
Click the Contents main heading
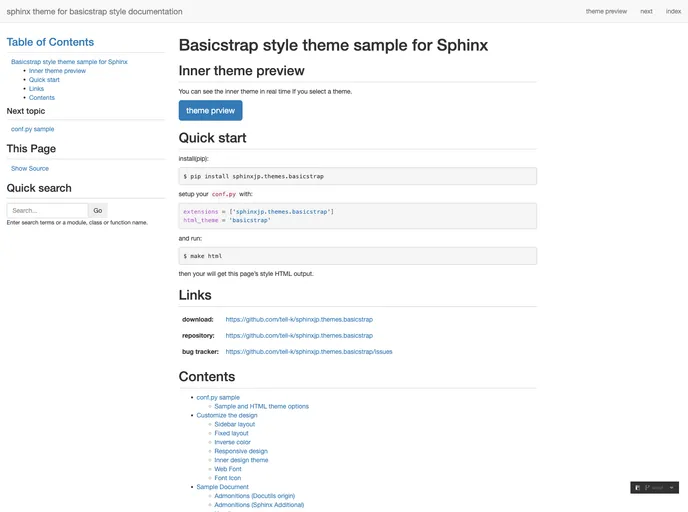pyautogui.click(x=207, y=377)
